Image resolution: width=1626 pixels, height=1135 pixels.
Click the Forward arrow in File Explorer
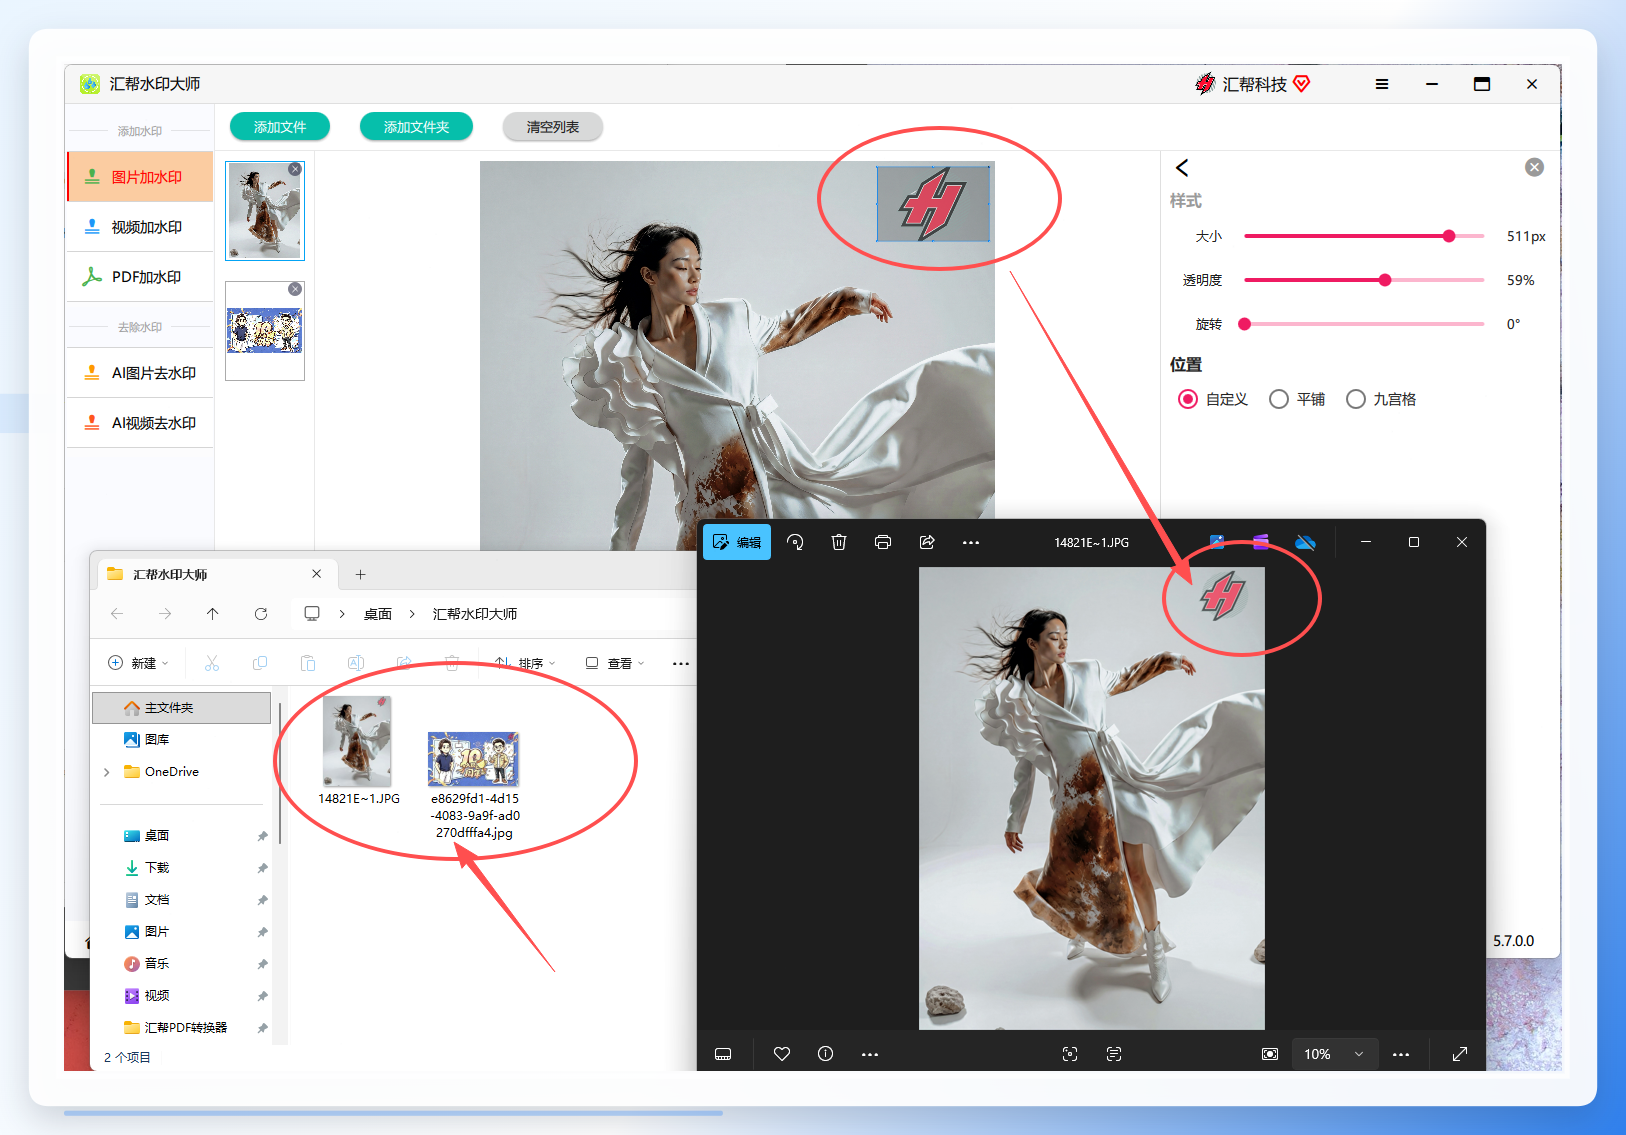[165, 614]
